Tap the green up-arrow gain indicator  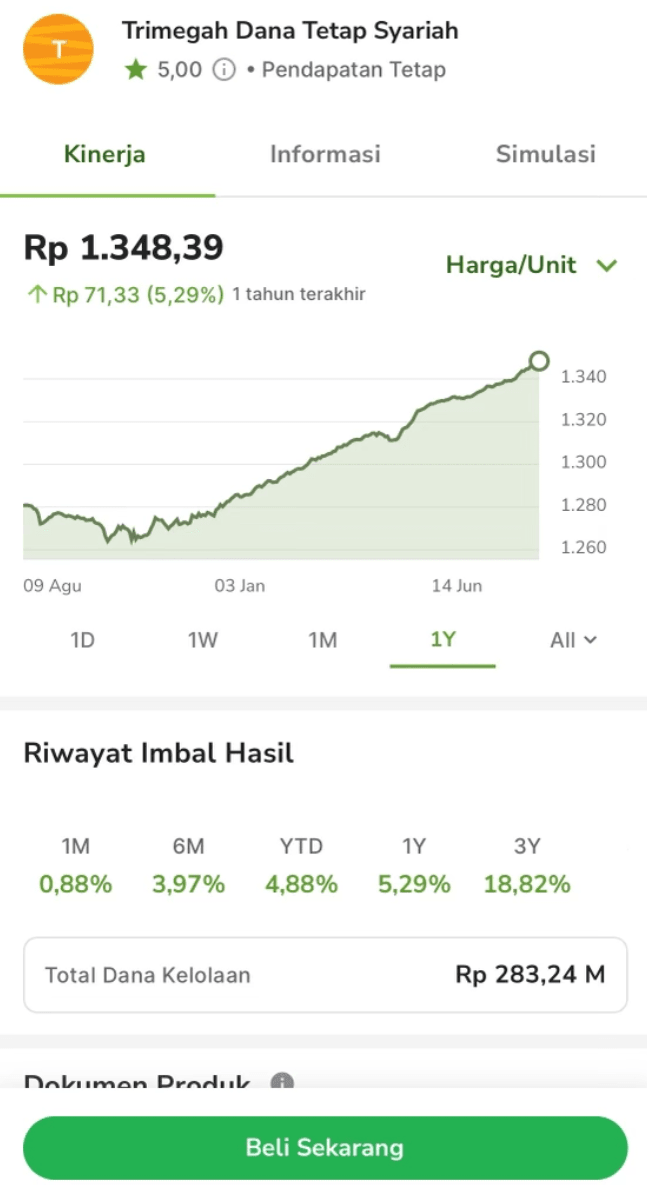[37, 295]
